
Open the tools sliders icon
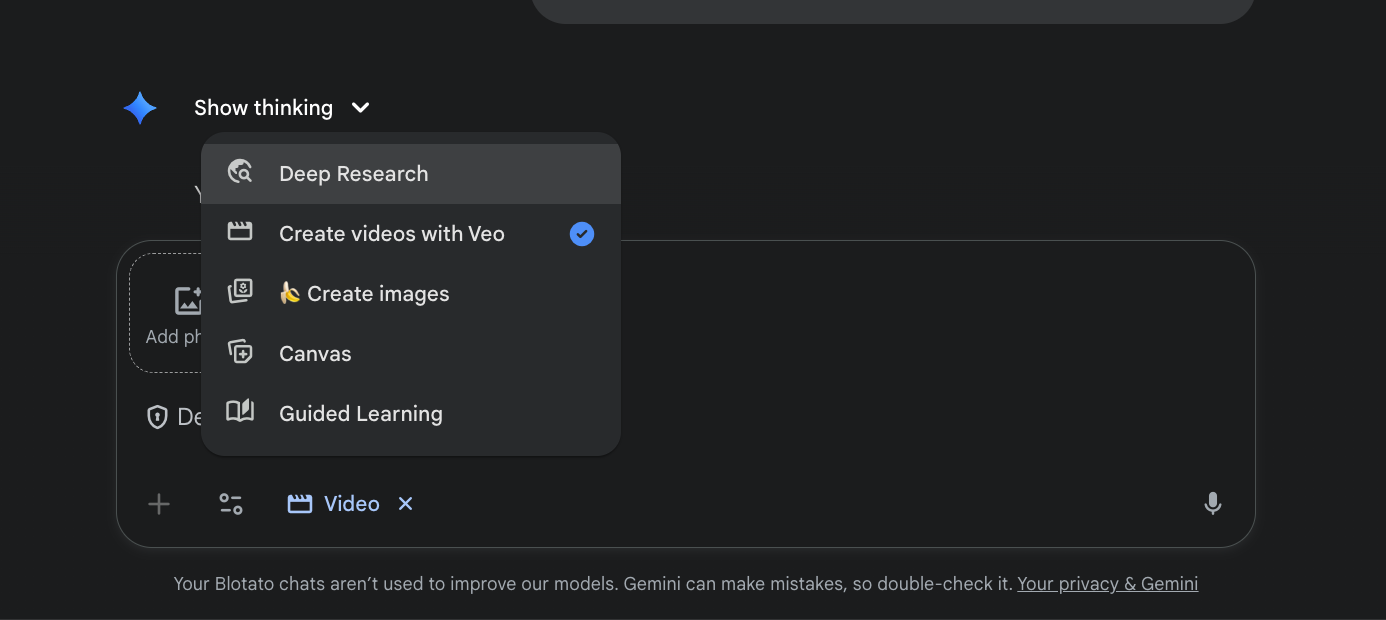click(x=231, y=504)
